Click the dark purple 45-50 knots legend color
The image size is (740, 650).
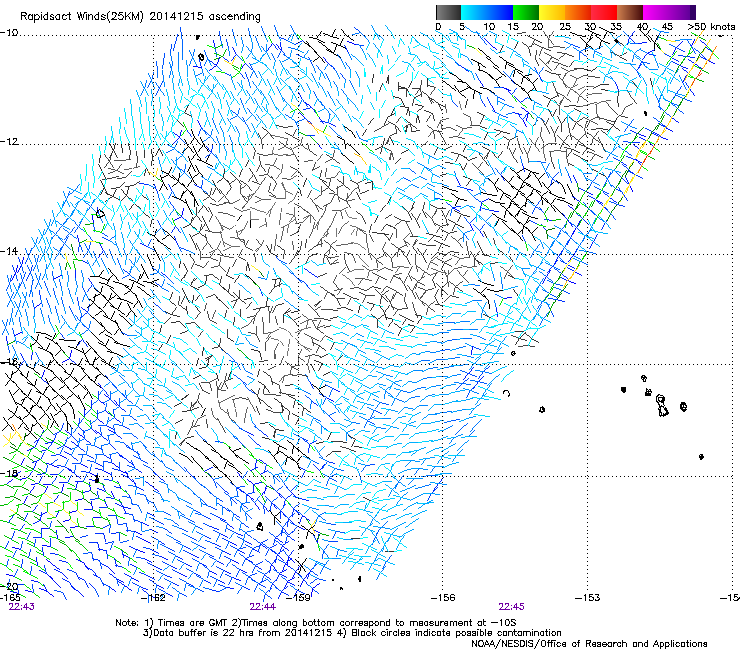(x=682, y=12)
